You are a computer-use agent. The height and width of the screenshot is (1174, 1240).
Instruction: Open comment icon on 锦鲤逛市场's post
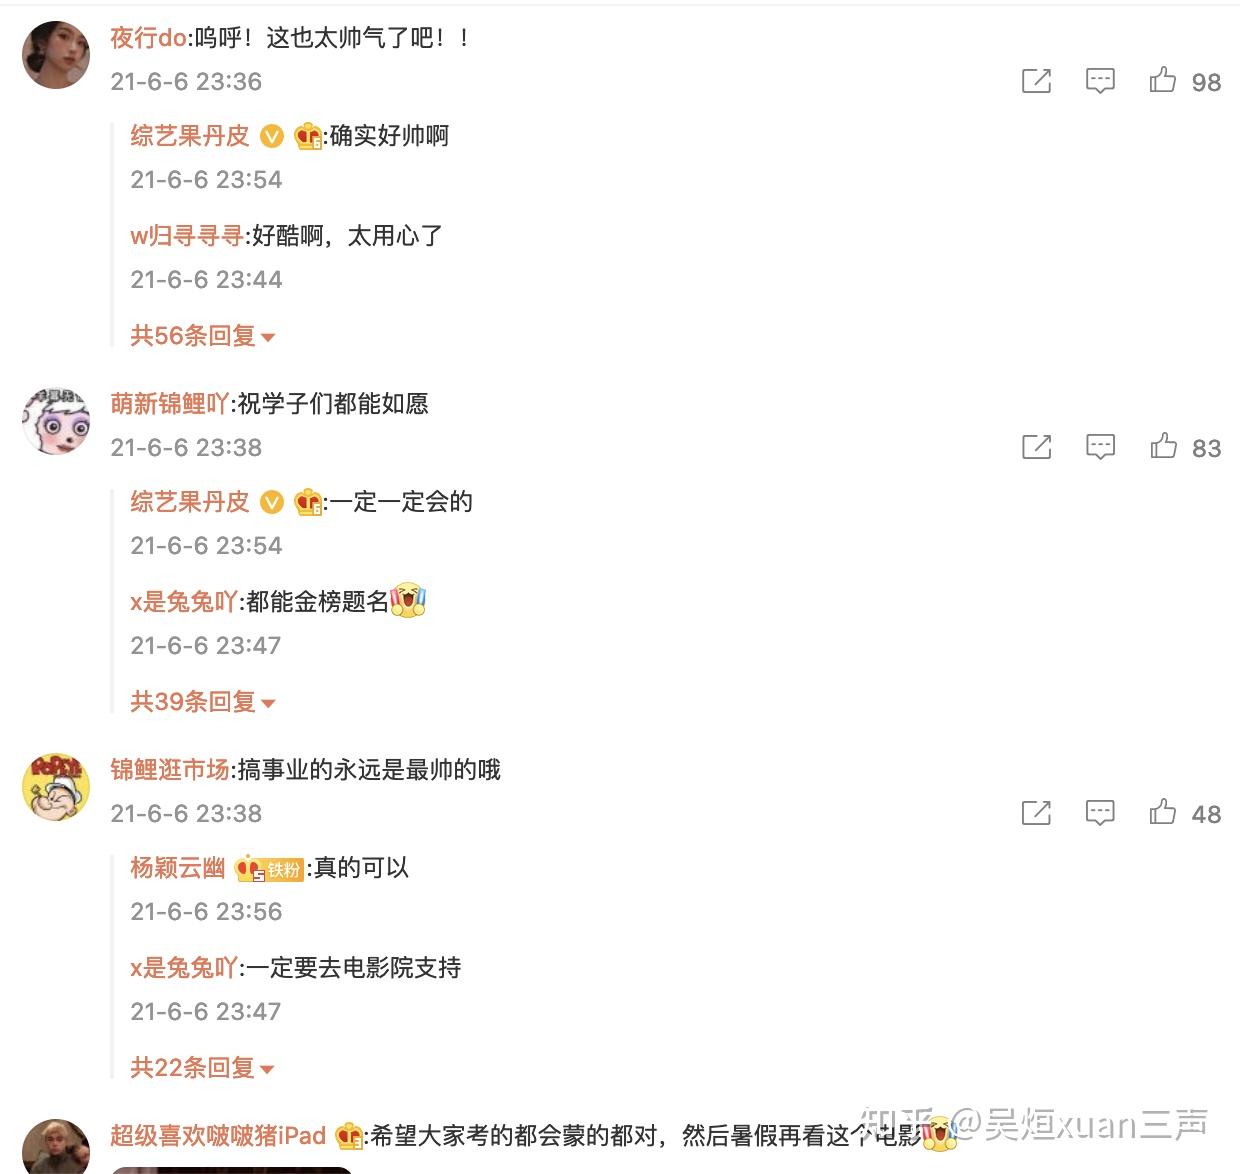point(1100,813)
